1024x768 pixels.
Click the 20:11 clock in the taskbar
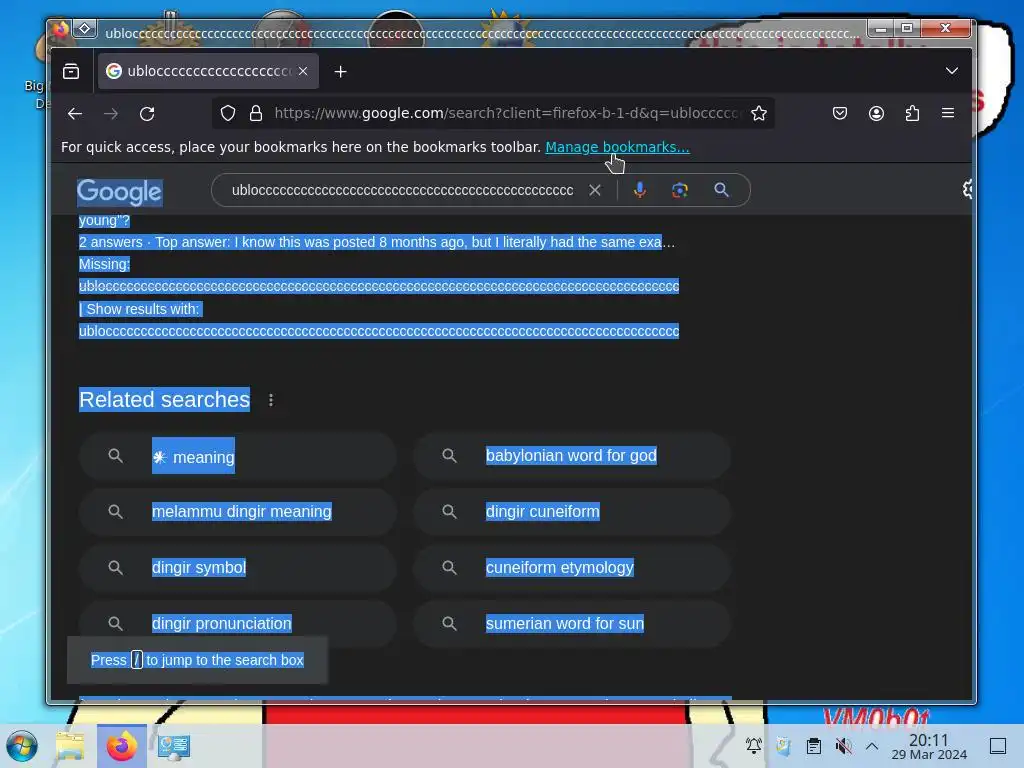[929, 746]
